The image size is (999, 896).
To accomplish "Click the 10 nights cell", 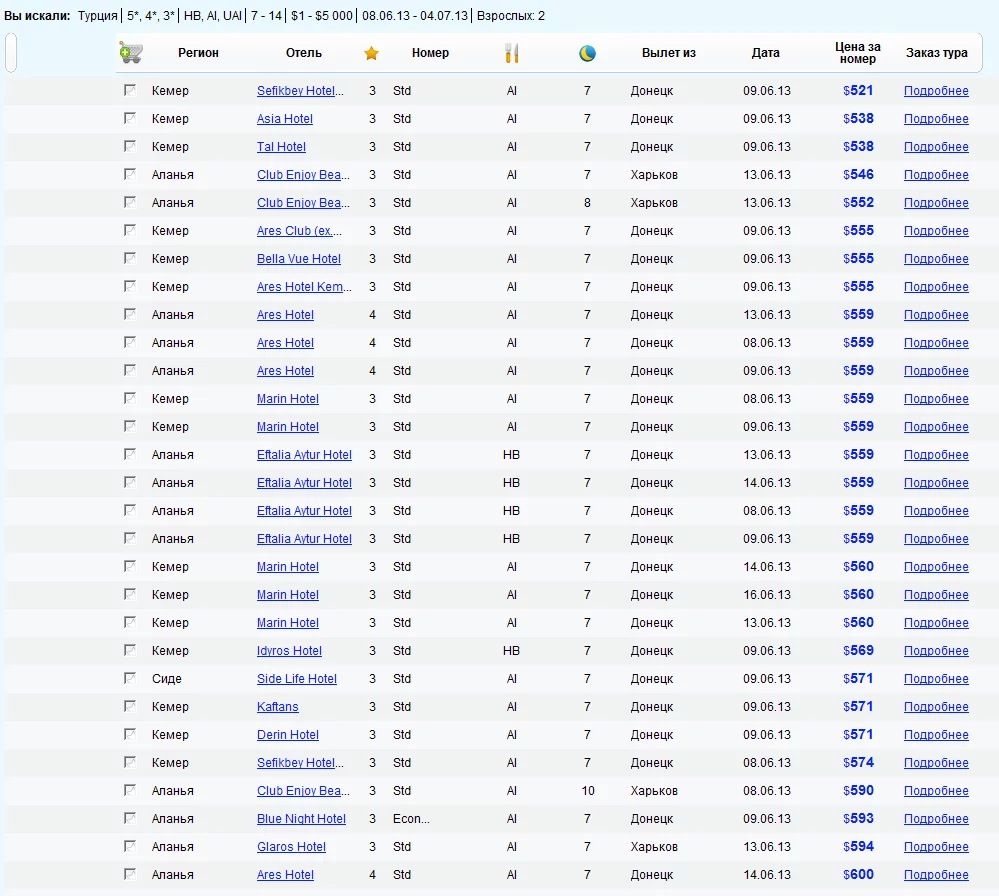I will click(x=587, y=791).
